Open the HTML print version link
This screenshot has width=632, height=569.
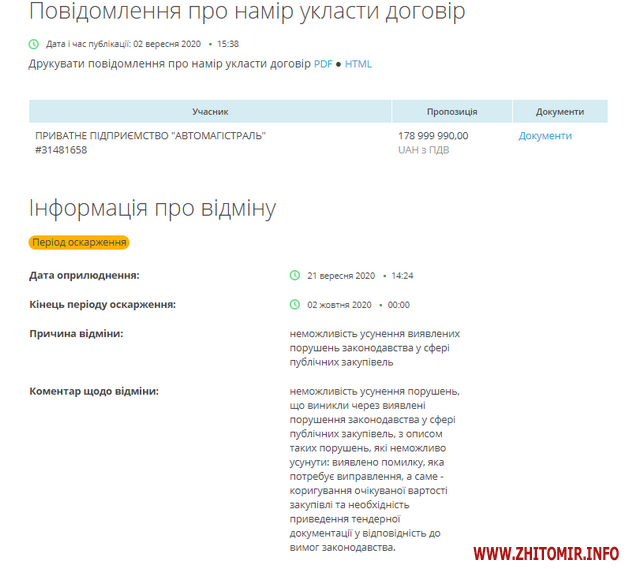click(x=358, y=64)
